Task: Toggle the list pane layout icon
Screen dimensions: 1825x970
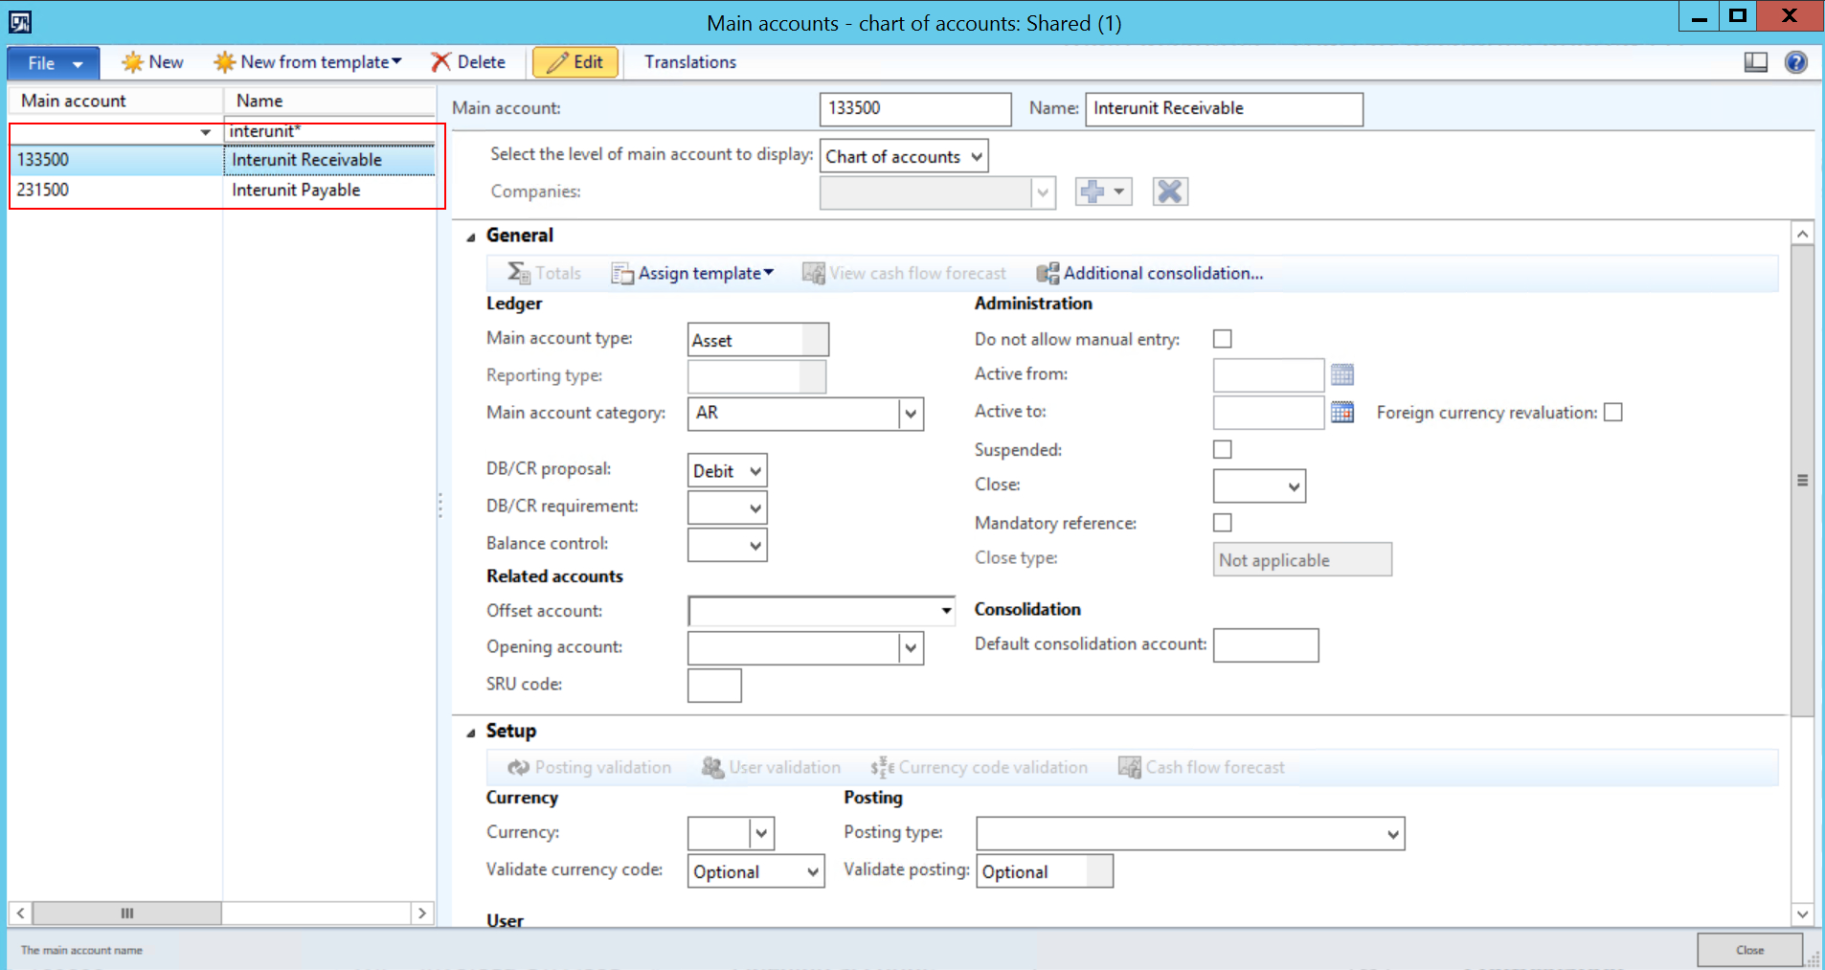Action: [1755, 62]
